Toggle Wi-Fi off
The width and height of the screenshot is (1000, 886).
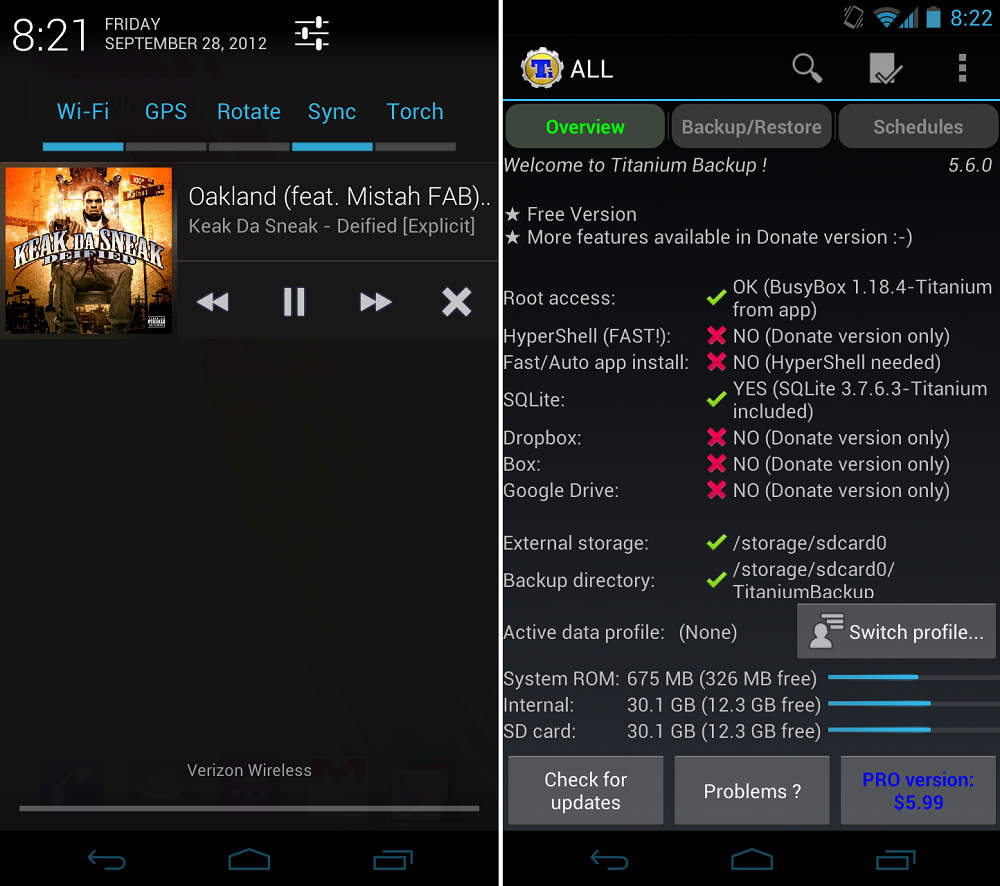click(x=83, y=113)
